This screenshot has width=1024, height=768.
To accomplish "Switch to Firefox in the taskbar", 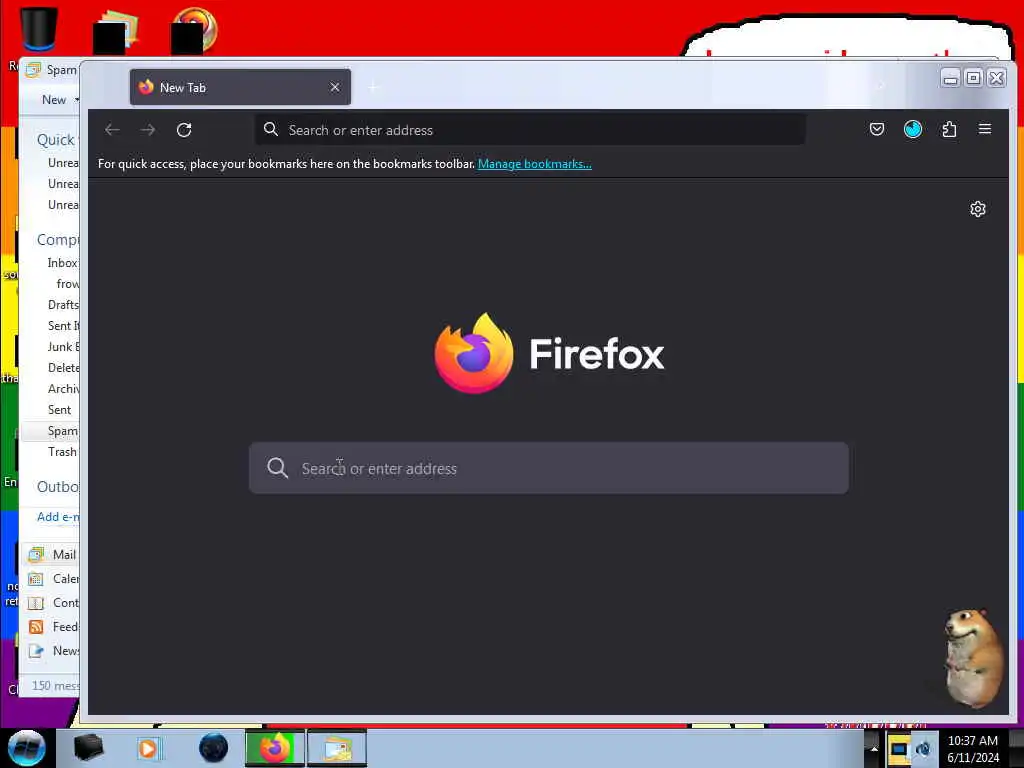I will [x=275, y=748].
